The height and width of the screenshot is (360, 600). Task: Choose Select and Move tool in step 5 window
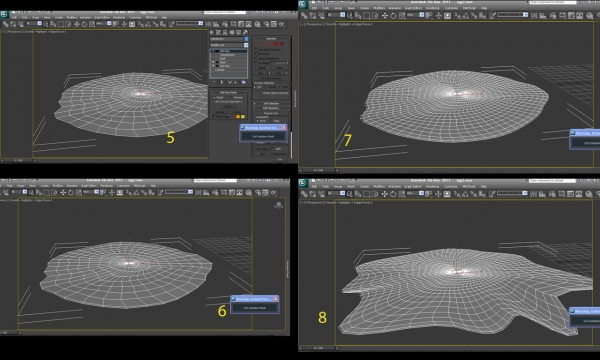click(x=77, y=24)
